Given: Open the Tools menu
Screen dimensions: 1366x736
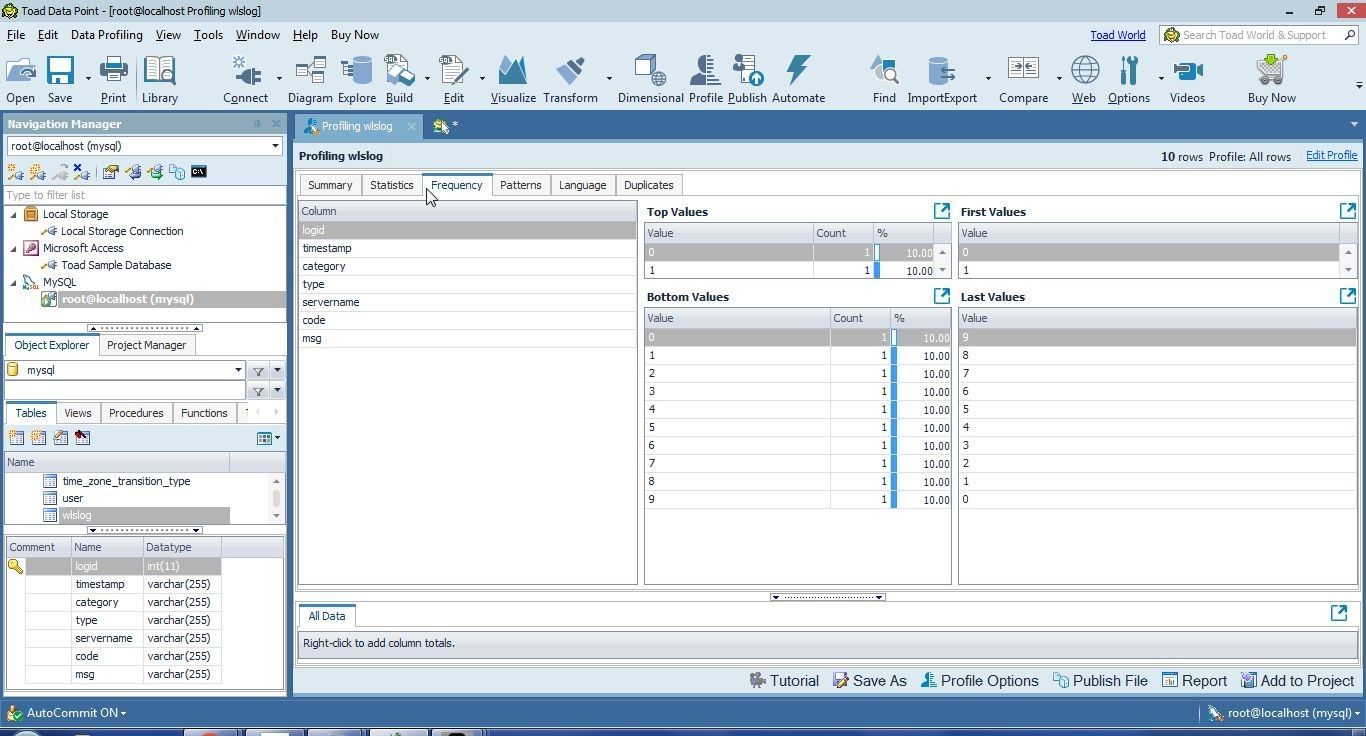Looking at the screenshot, I should (208, 35).
